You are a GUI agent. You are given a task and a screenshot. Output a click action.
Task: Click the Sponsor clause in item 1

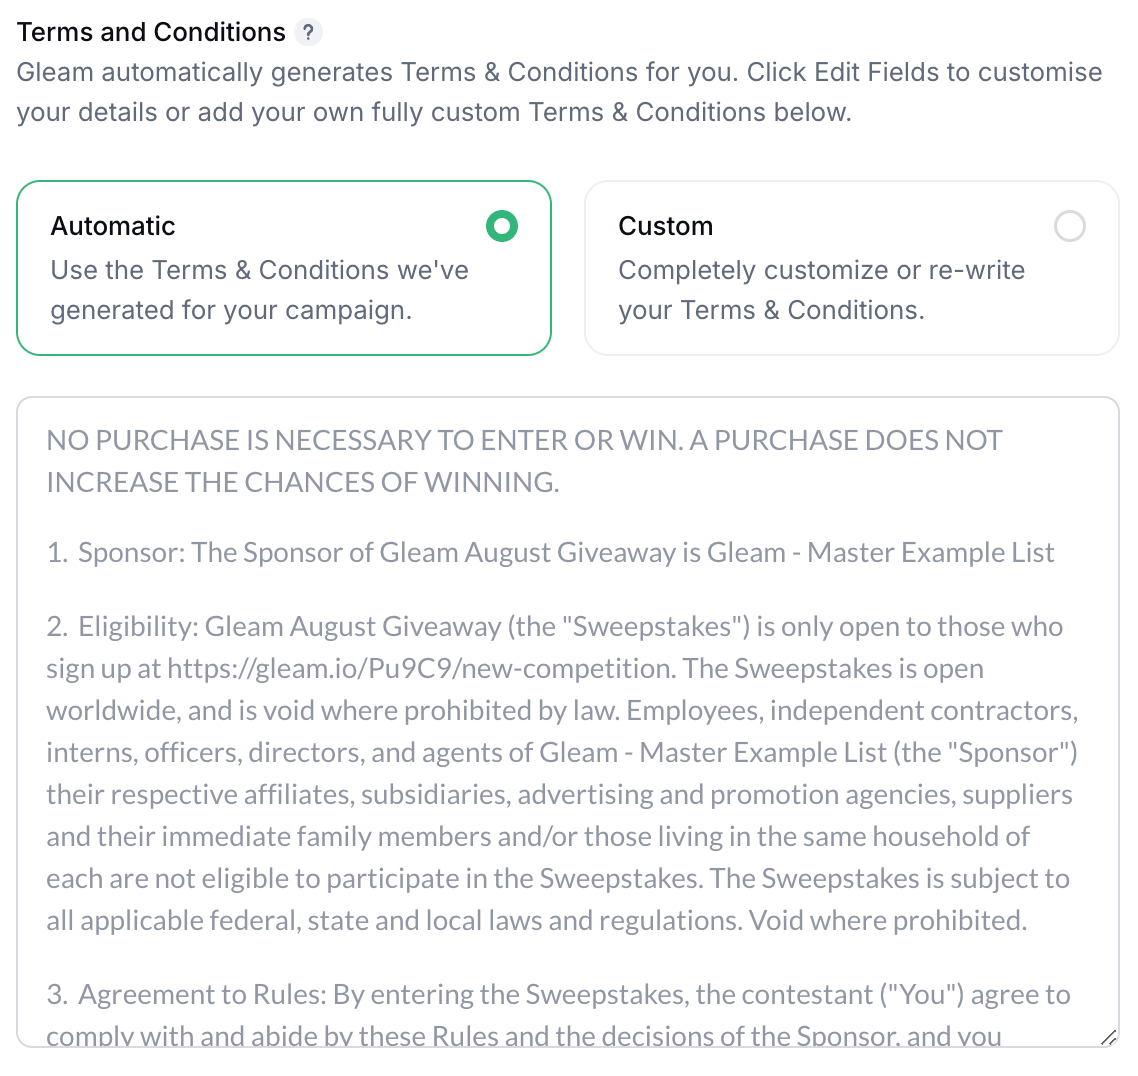(550, 552)
